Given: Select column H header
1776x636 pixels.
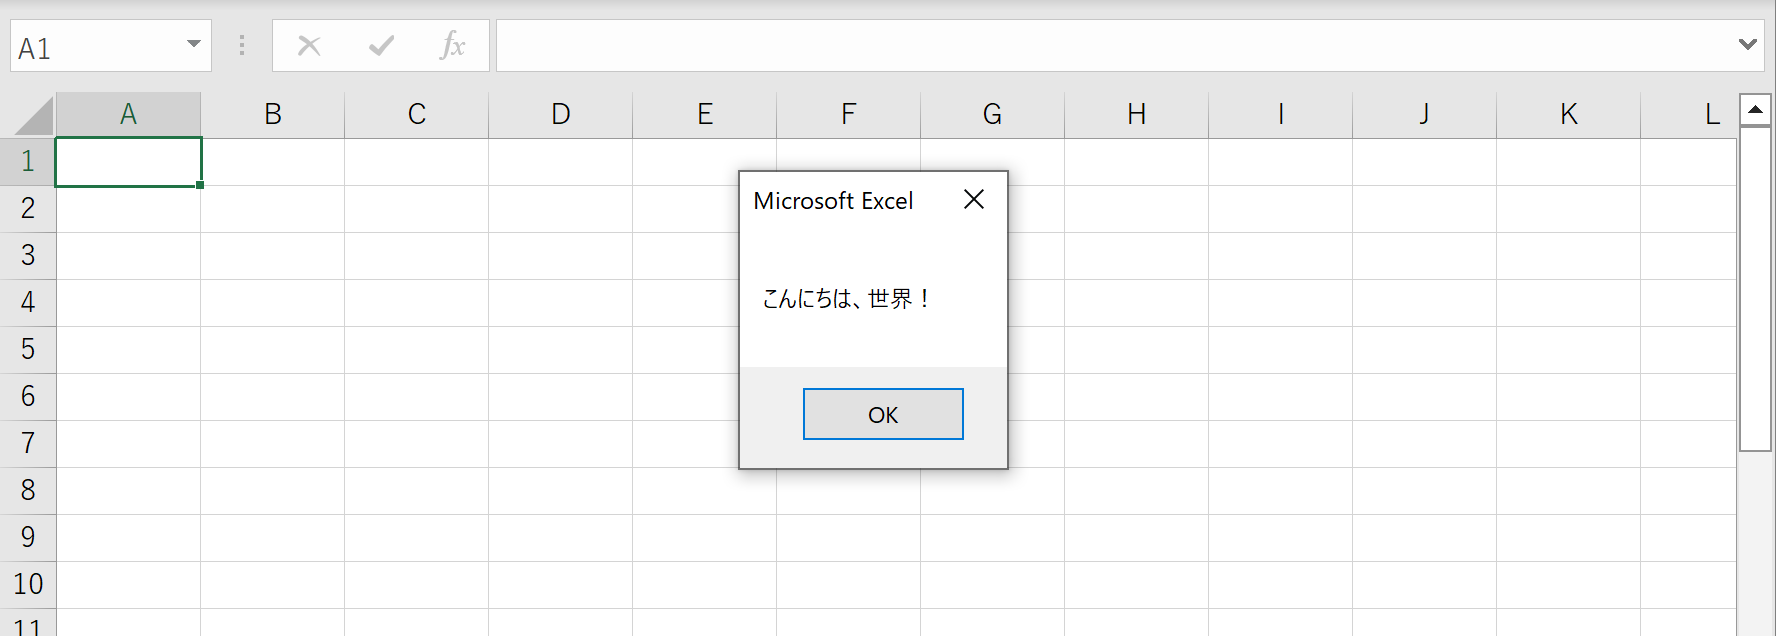Looking at the screenshot, I should pos(1136,115).
